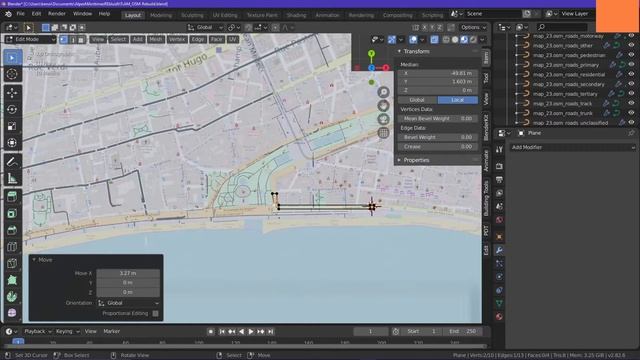The height and width of the screenshot is (360, 640).
Task: Switch to the Modeling workspace tab
Action: tap(161, 16)
